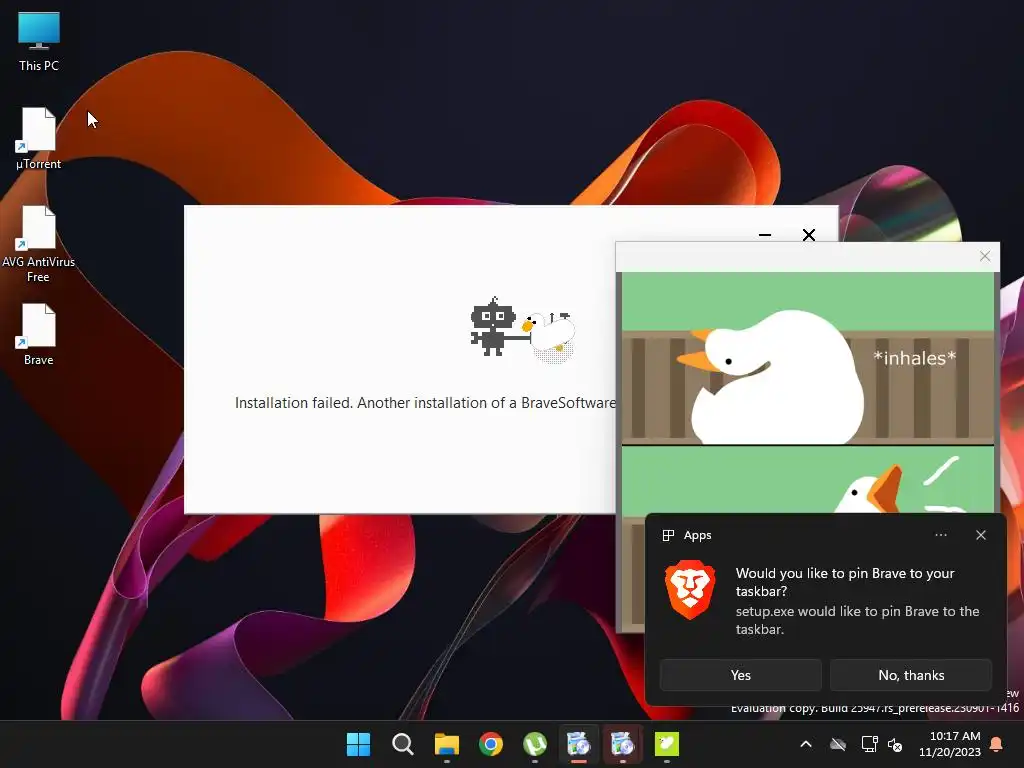Close the goose meme window

tap(985, 256)
